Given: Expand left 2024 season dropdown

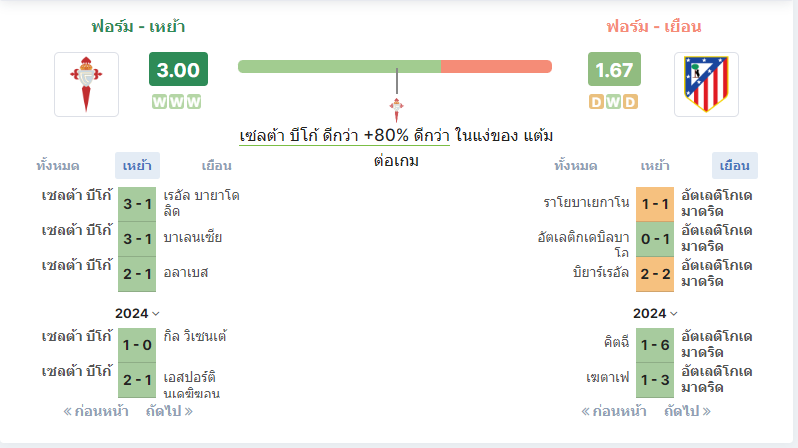Looking at the screenshot, I should tap(137, 313).
